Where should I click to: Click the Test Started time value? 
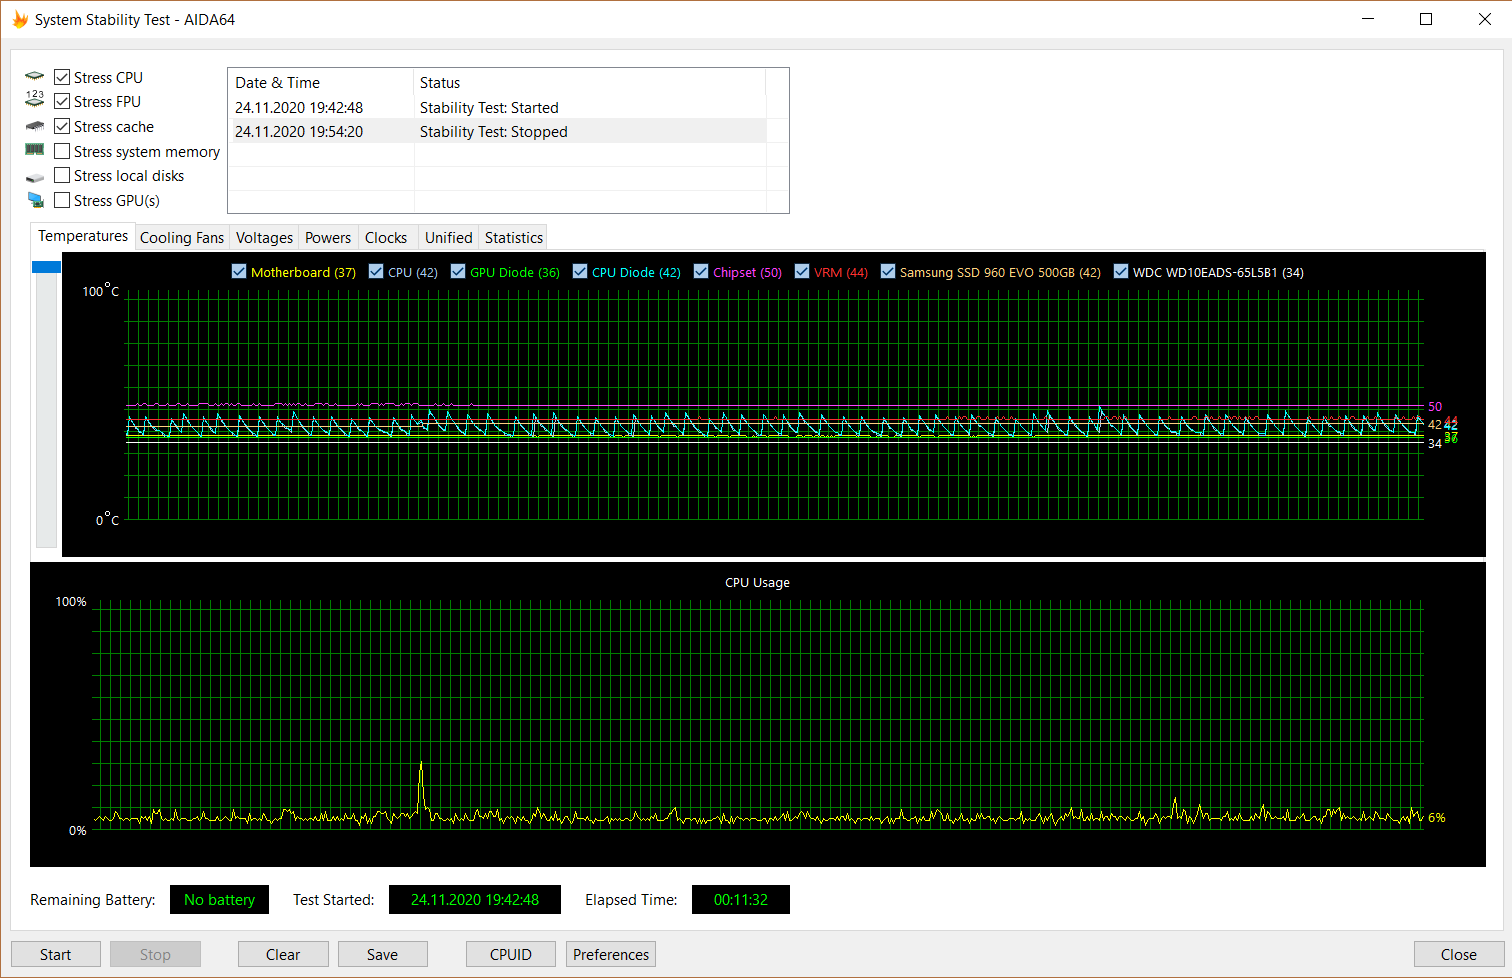(475, 899)
